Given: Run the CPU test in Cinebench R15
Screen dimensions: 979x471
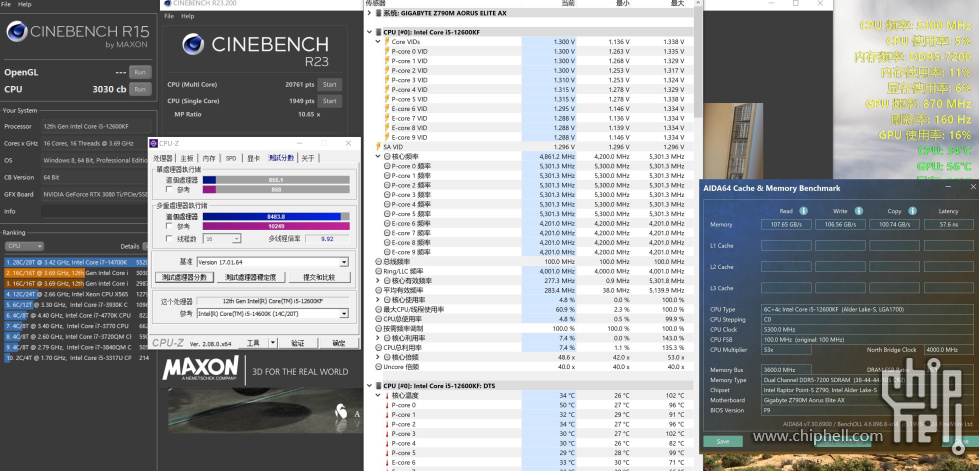Looking at the screenshot, I should pos(140,89).
